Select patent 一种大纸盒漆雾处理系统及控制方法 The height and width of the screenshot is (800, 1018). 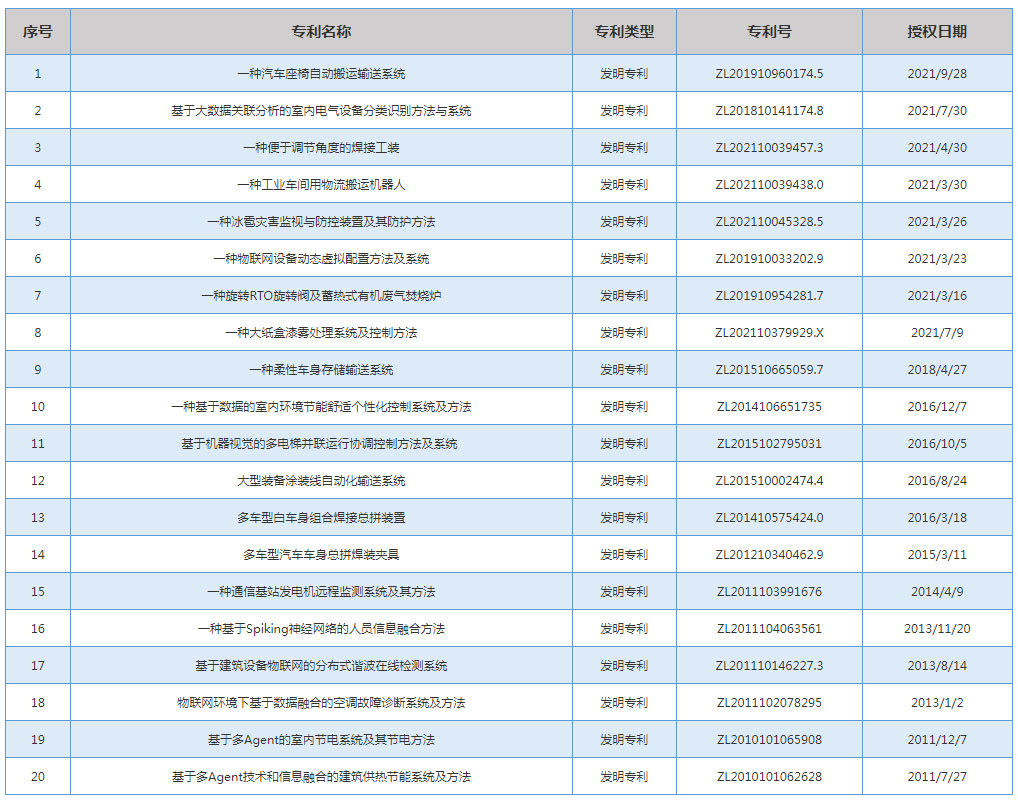[321, 333]
